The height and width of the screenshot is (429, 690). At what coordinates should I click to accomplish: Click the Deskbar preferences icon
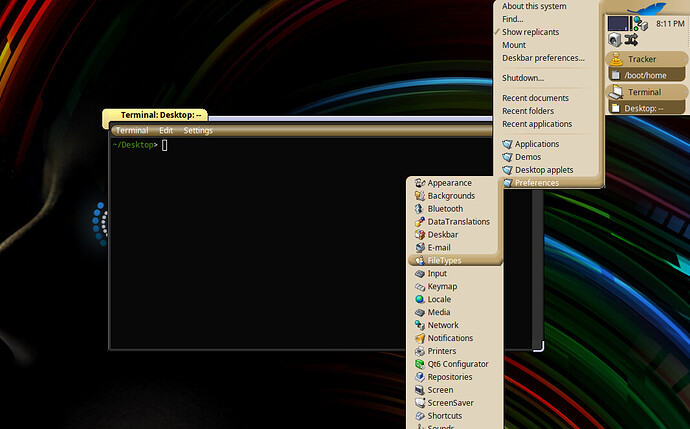click(x=420, y=235)
